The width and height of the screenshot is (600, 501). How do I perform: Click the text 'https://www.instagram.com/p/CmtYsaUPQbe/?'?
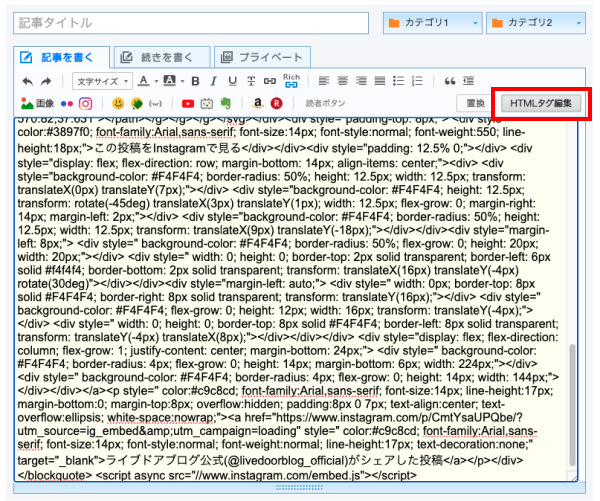click(x=399, y=417)
